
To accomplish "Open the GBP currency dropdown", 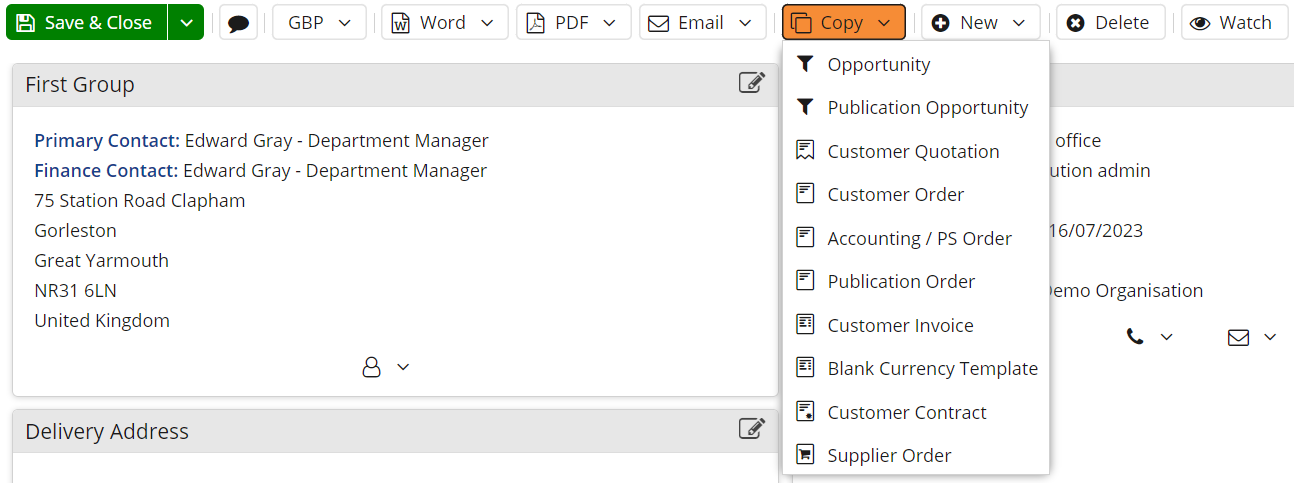I will point(319,23).
